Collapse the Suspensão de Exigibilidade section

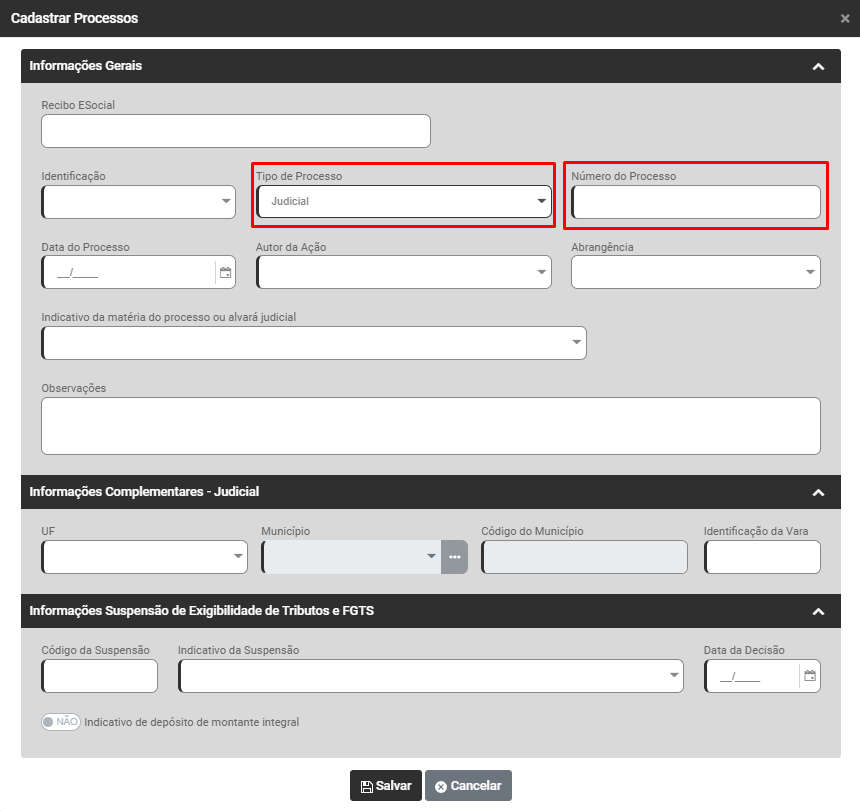(818, 611)
